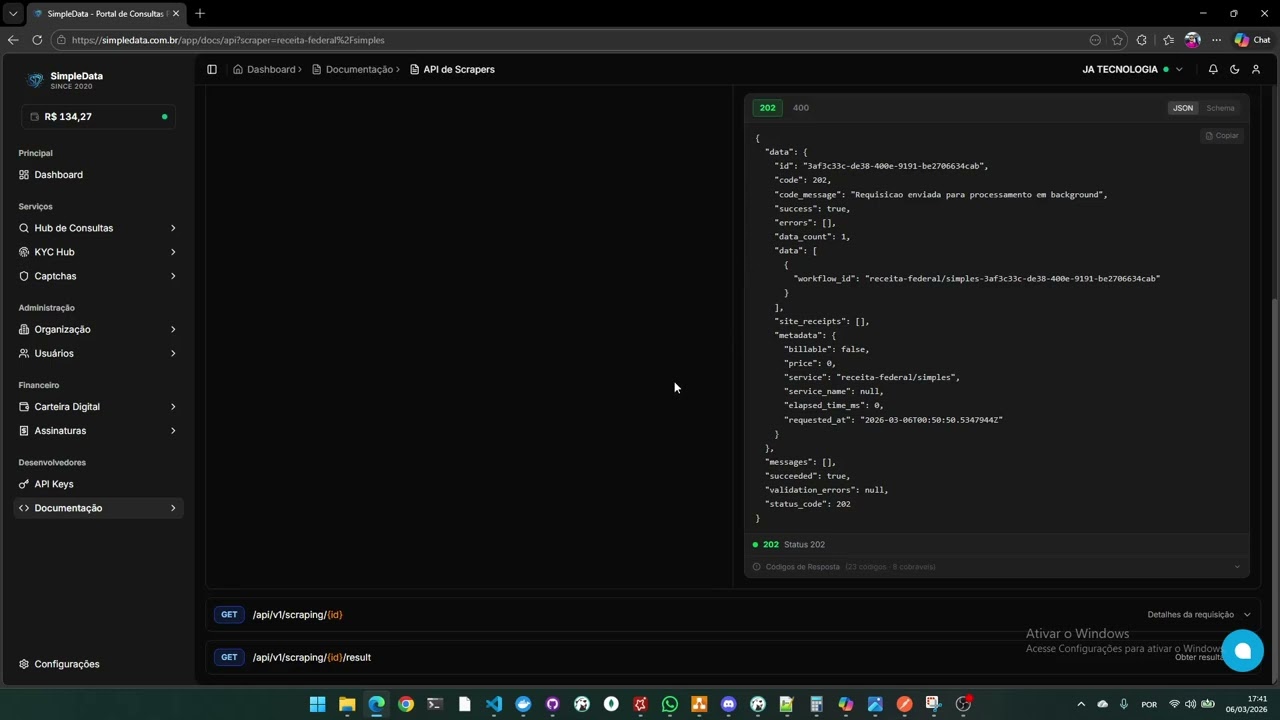Go back with the browser back arrow
Screen dimensions: 1280x720
tap(13, 40)
